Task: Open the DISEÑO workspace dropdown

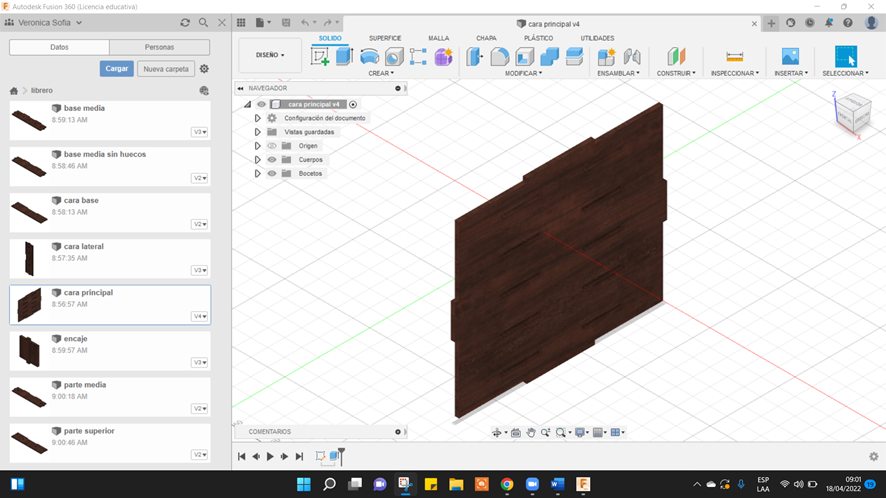Action: pyautogui.click(x=270, y=55)
